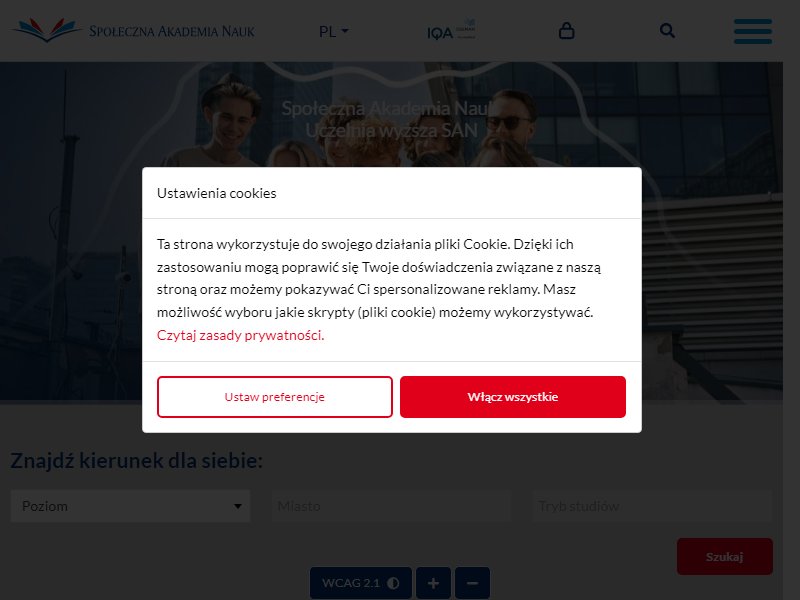Select the Tryb studiów field
Screen dimensions: 800x600
pos(653,506)
